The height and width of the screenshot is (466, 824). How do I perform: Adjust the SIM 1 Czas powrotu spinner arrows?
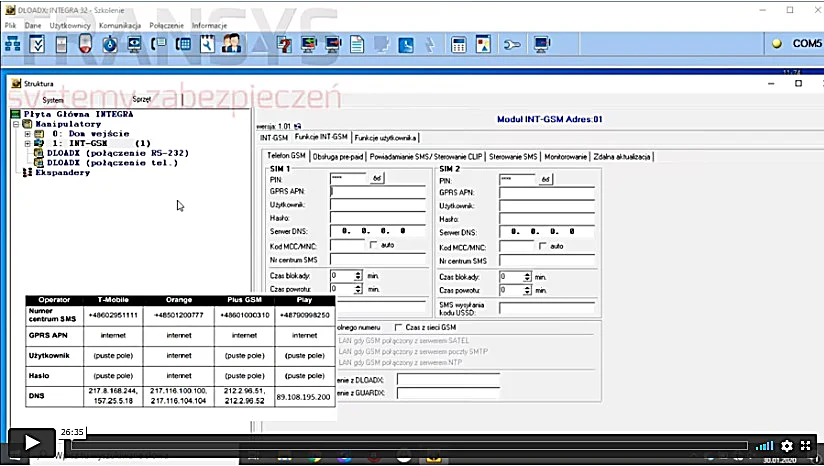[358, 289]
